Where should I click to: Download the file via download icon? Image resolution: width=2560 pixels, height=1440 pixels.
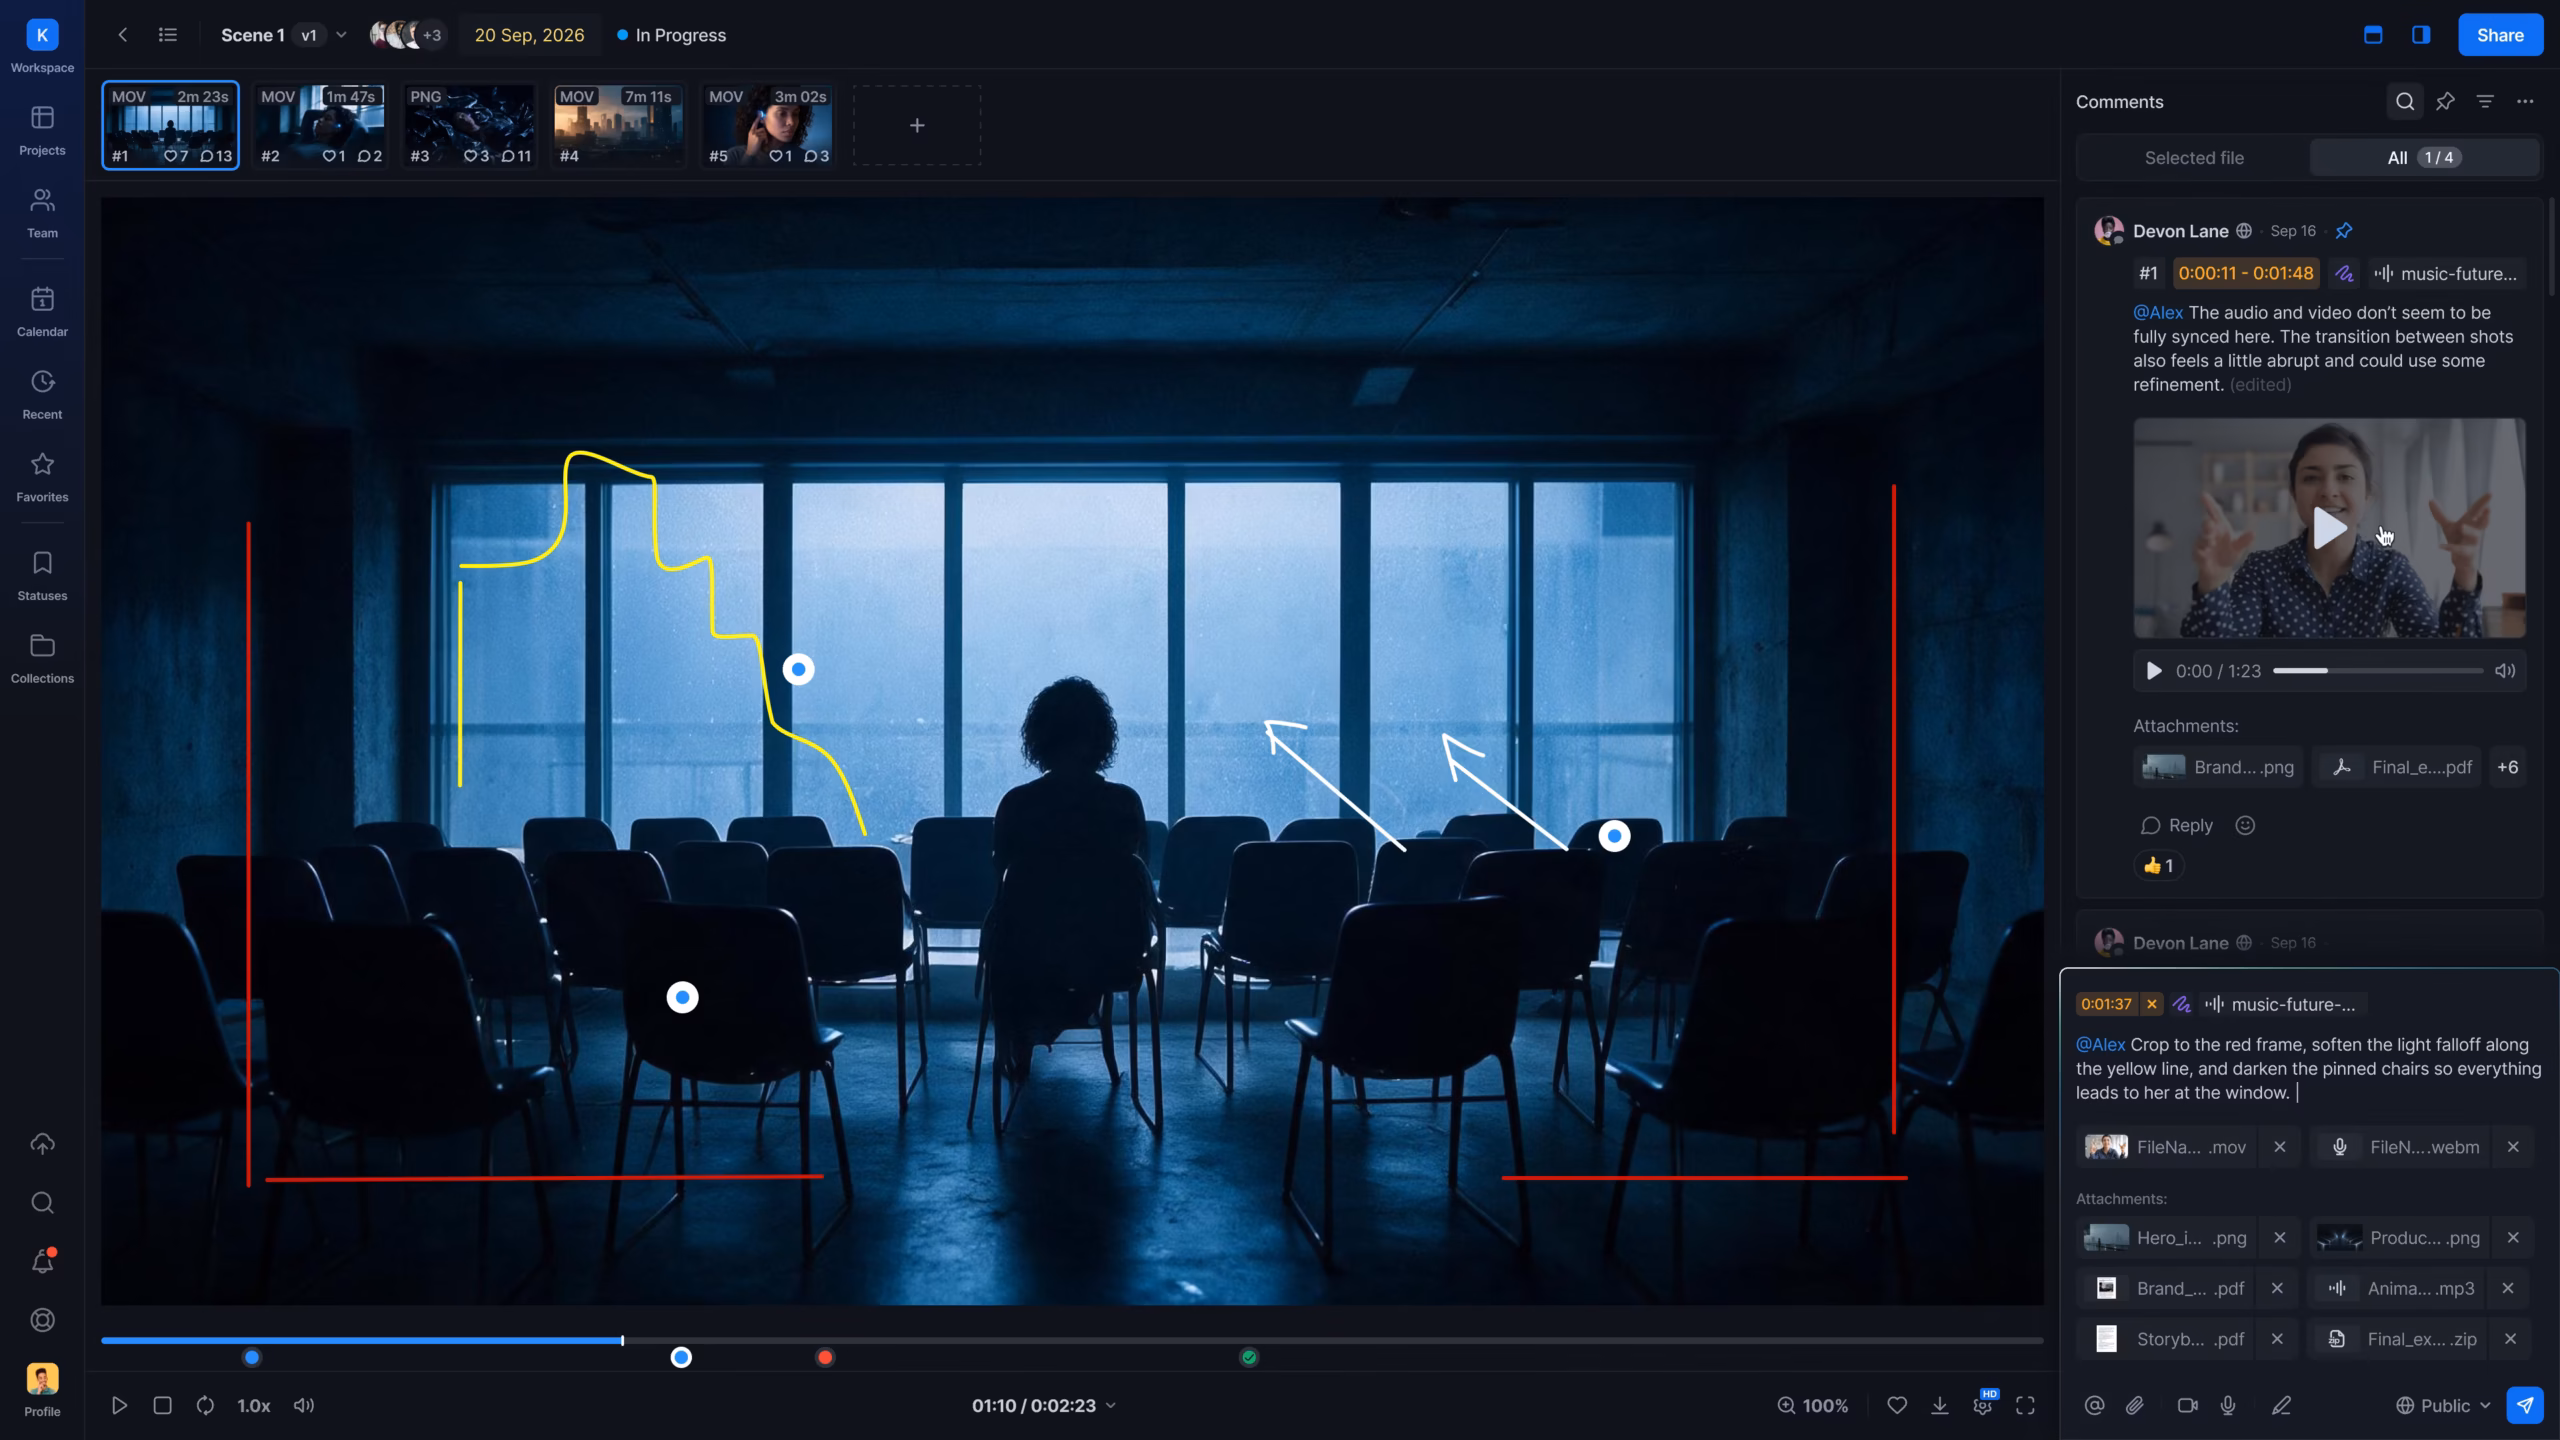click(1939, 1405)
